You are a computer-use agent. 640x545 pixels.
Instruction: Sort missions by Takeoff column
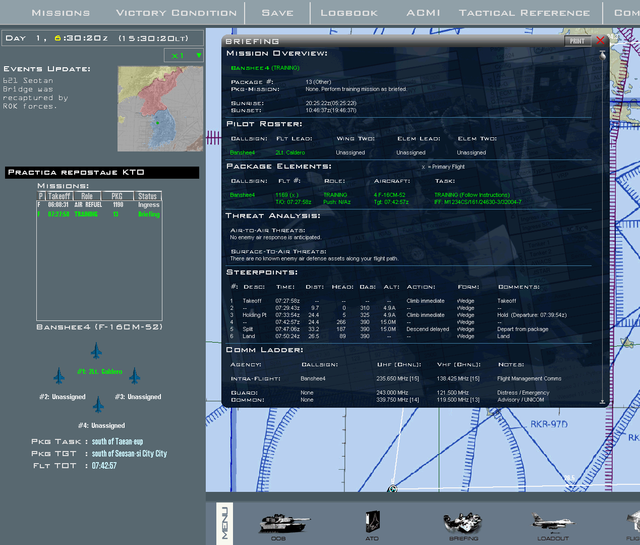click(x=60, y=196)
